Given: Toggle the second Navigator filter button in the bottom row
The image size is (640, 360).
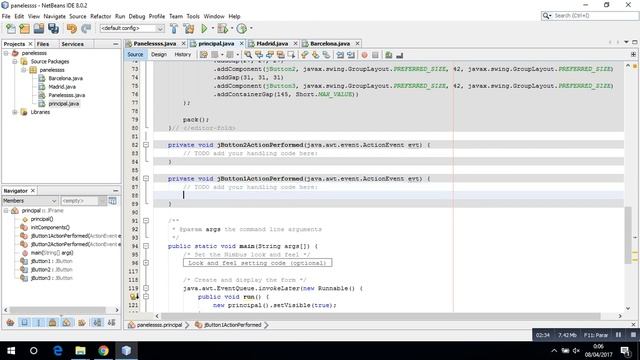Looking at the screenshot, I should 24,323.
